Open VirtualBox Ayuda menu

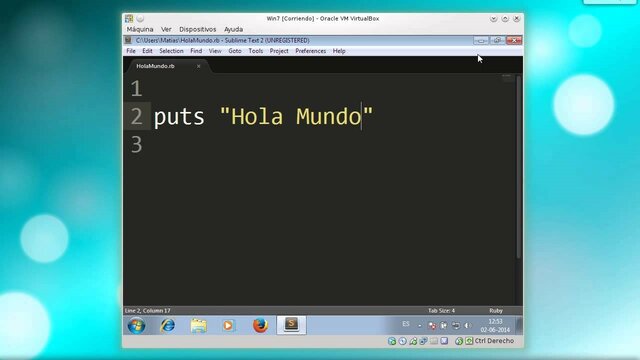point(233,29)
